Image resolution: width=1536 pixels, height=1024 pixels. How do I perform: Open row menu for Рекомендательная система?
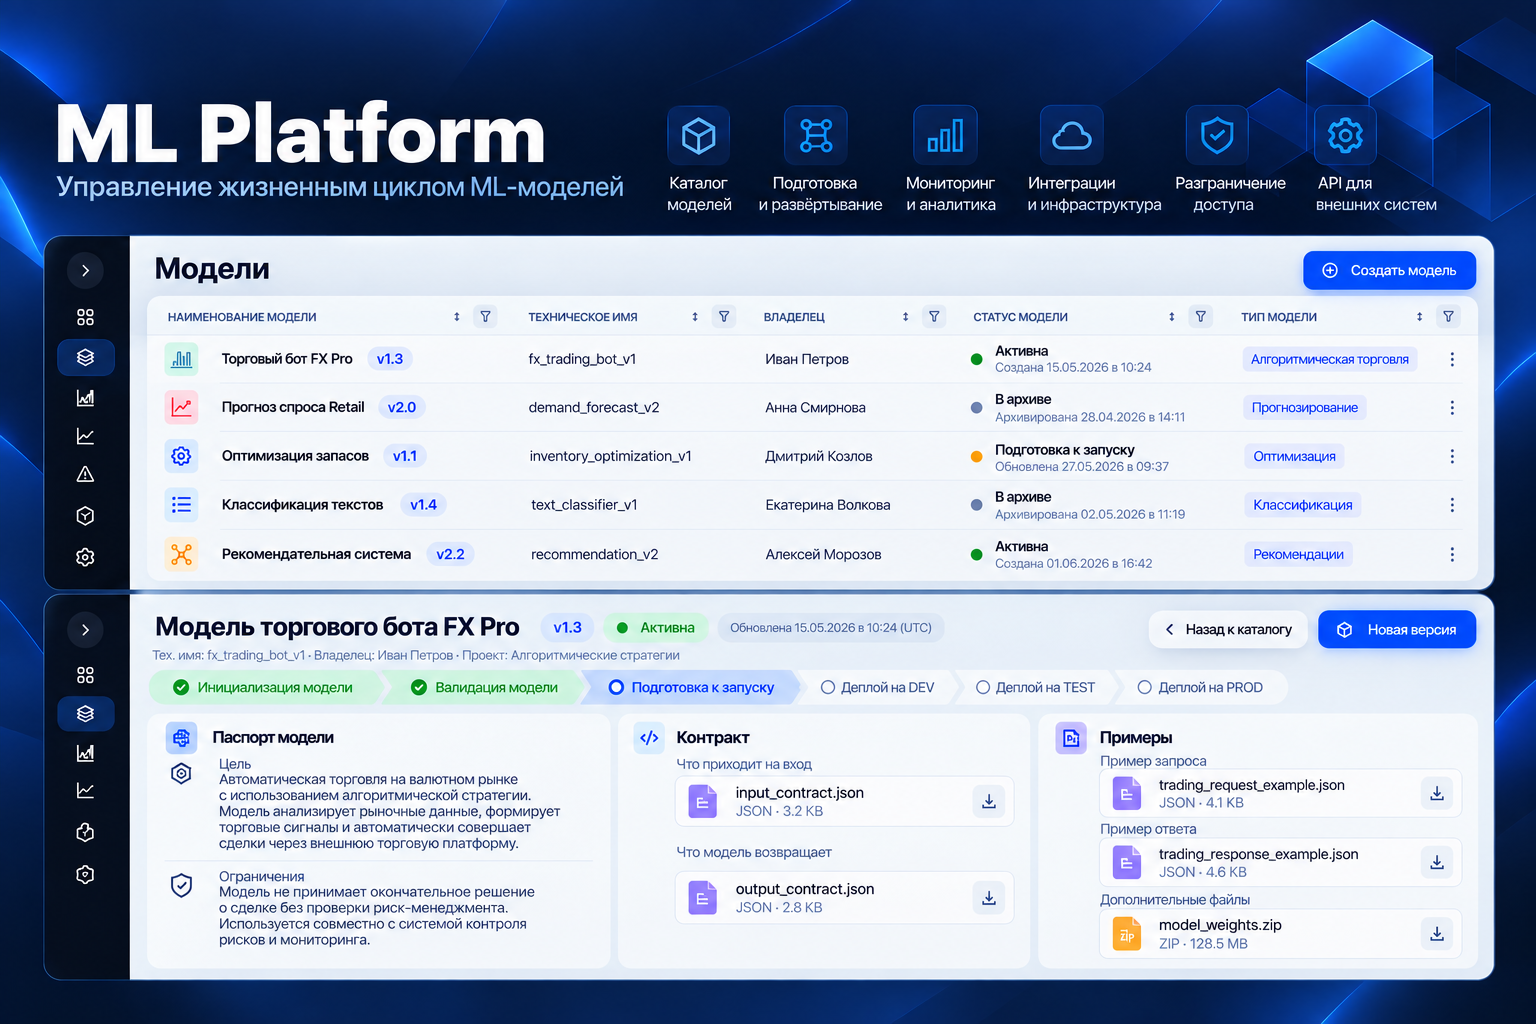point(1452,554)
